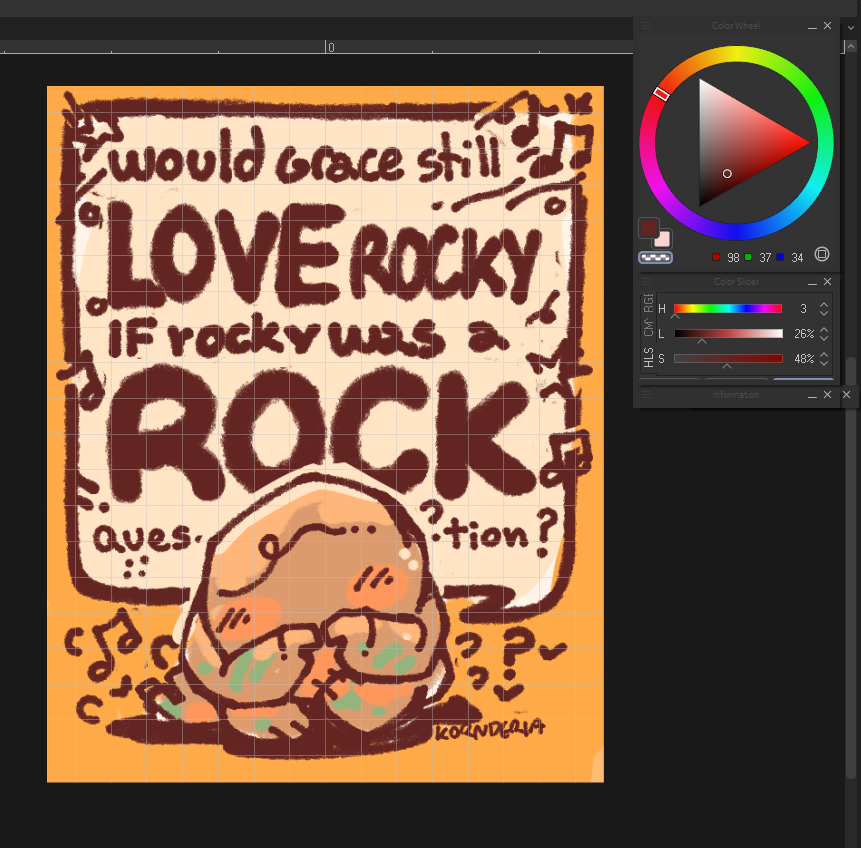The image size is (861, 848).
Task: Open the Information panel menu icon
Action: point(646,395)
